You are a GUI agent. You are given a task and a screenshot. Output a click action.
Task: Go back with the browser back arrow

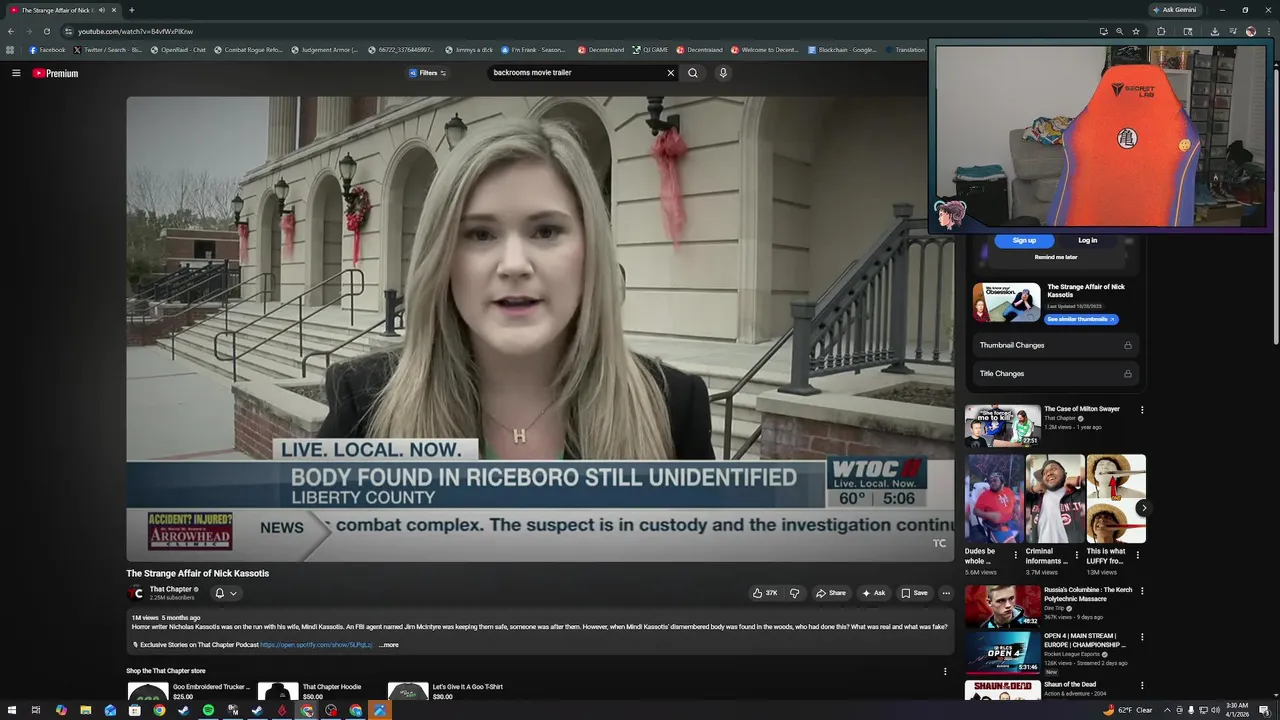pyautogui.click(x=11, y=31)
